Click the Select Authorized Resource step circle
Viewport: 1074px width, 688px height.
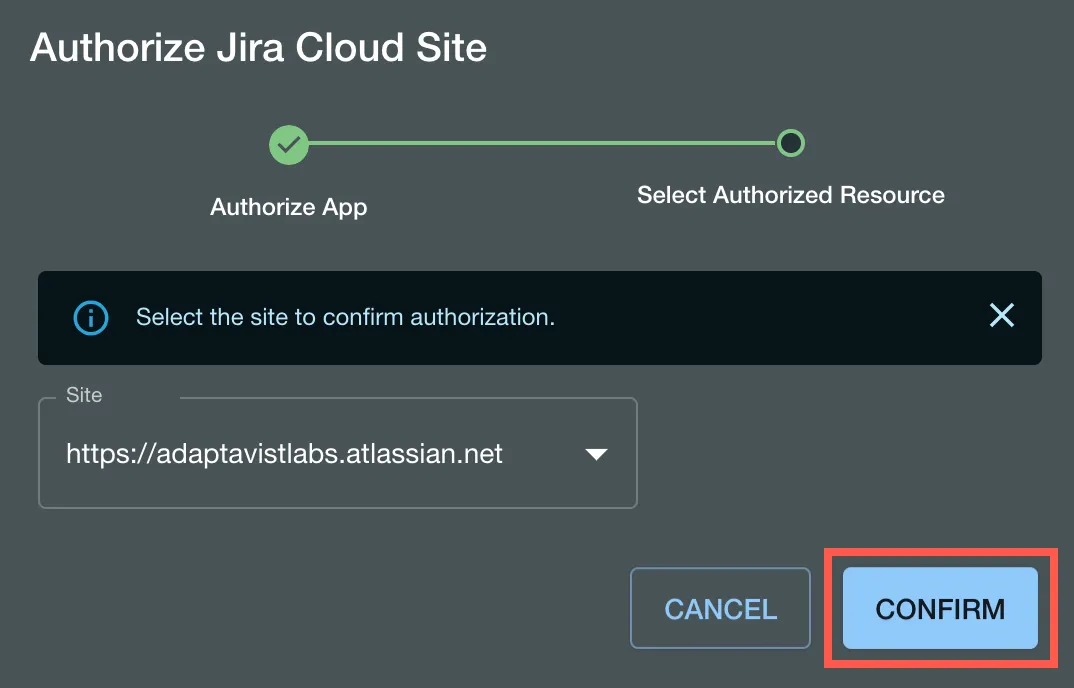coord(790,143)
